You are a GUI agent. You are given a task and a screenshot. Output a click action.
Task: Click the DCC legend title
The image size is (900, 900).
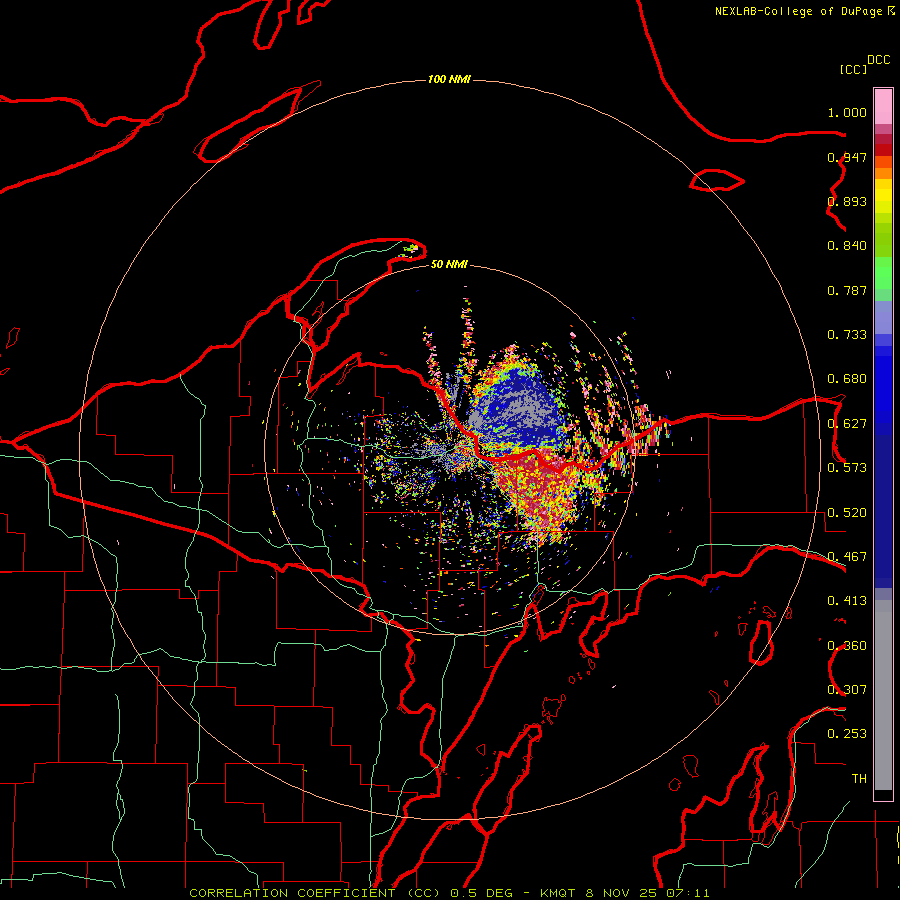878,60
